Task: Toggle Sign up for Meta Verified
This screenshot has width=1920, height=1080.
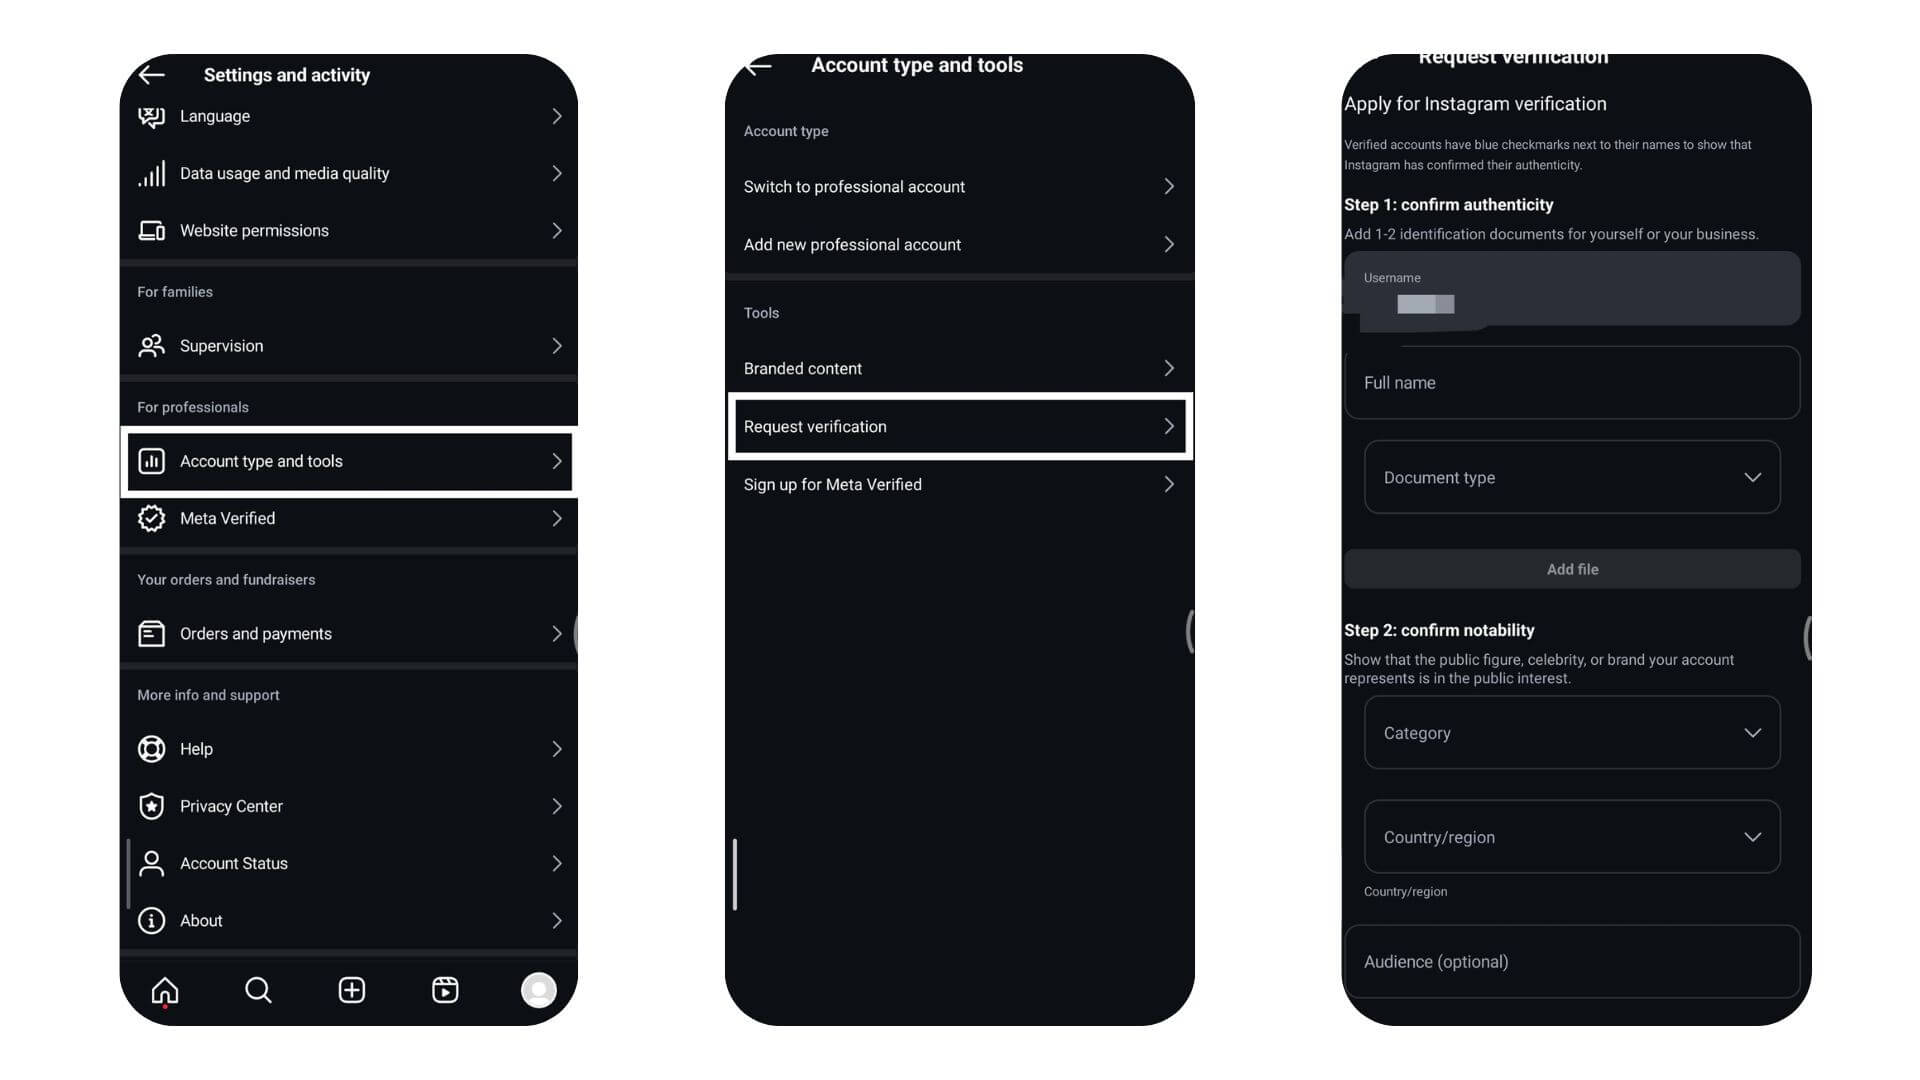Action: pos(959,484)
